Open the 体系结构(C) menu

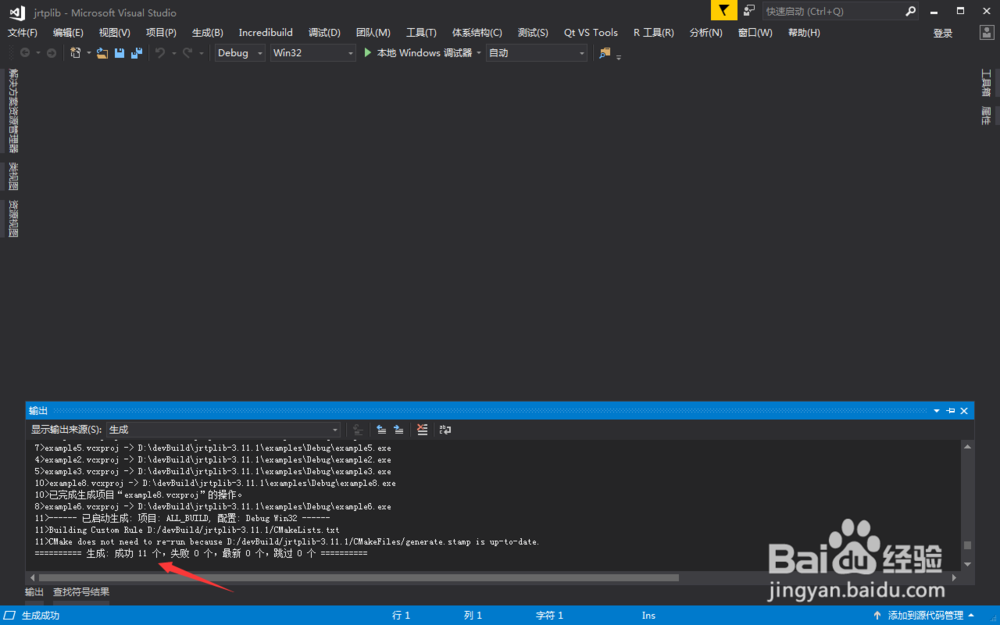[x=477, y=33]
